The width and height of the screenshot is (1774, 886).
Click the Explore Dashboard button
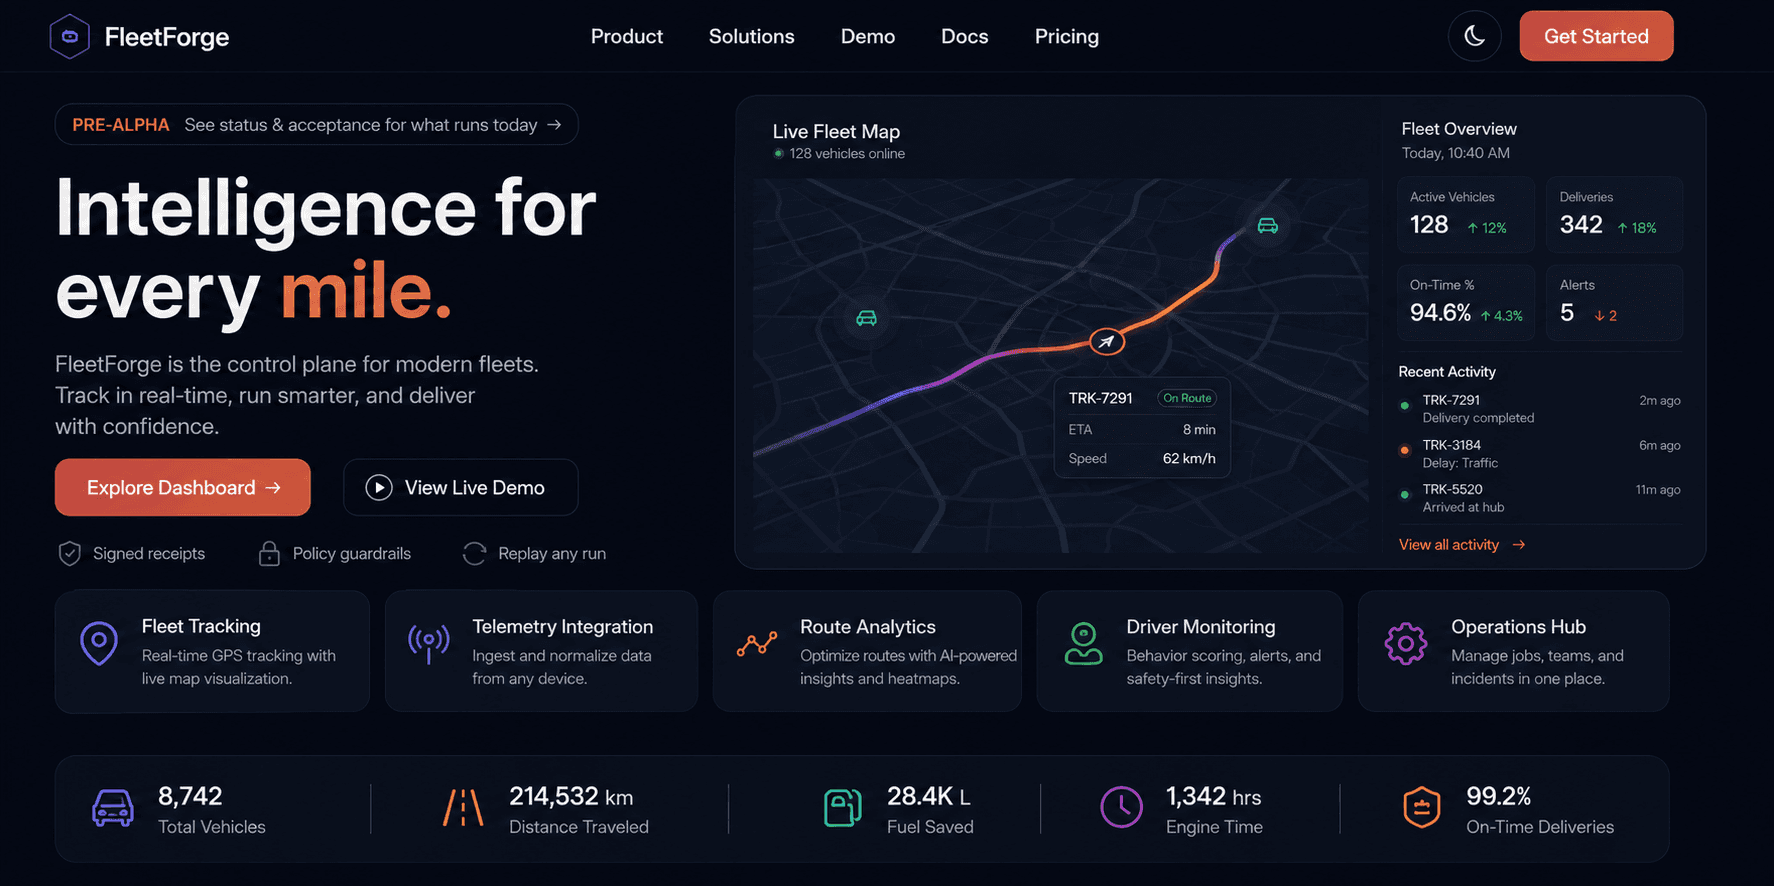(182, 487)
